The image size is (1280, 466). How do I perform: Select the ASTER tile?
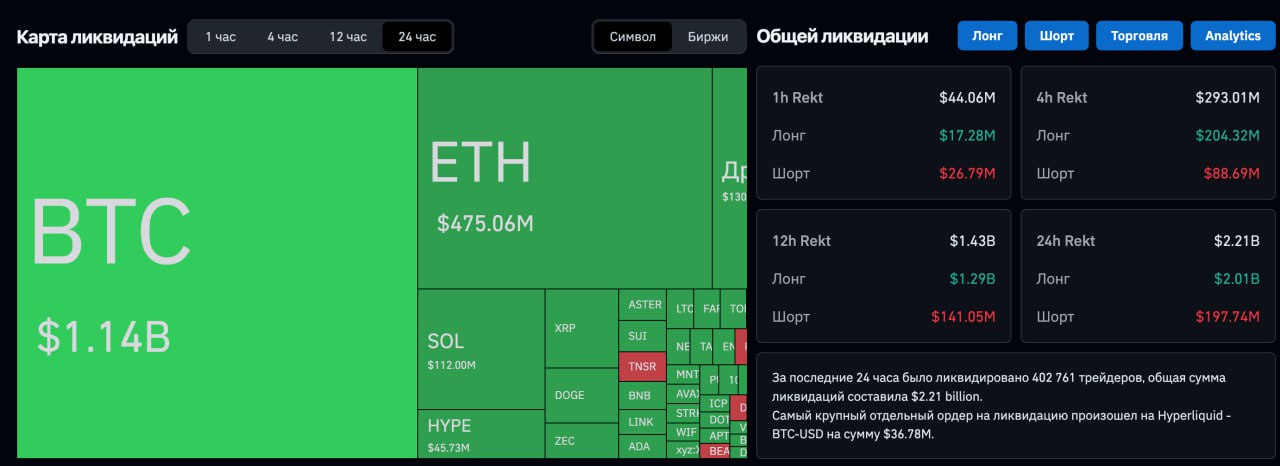click(x=643, y=305)
